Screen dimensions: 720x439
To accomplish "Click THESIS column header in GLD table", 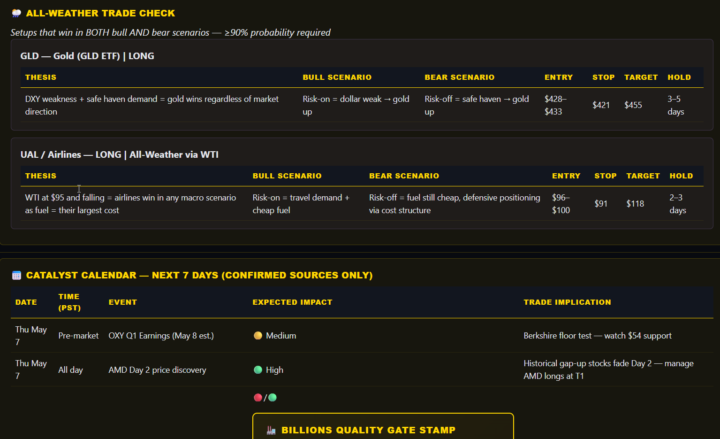I will (41, 77).
